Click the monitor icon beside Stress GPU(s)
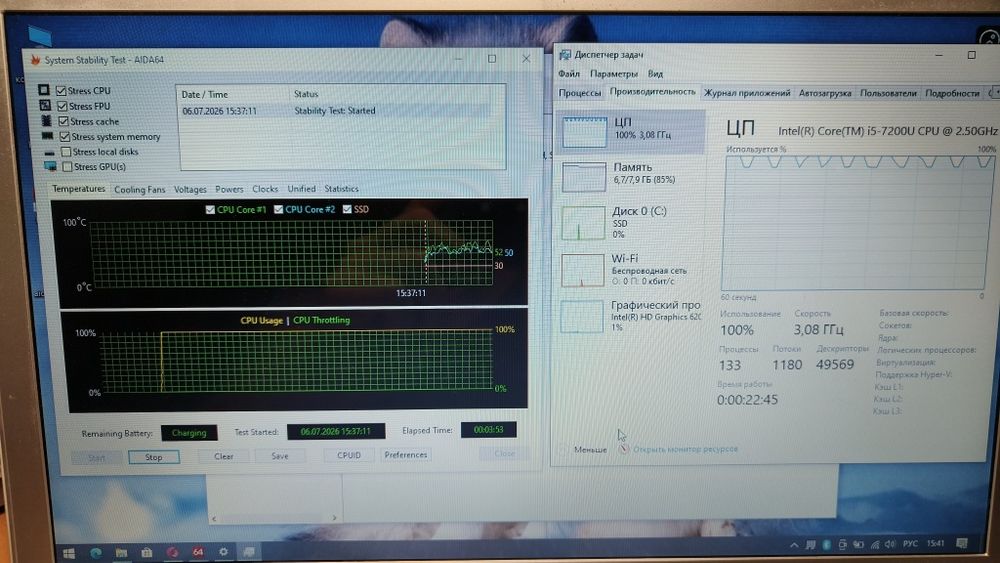 pyautogui.click(x=50, y=166)
